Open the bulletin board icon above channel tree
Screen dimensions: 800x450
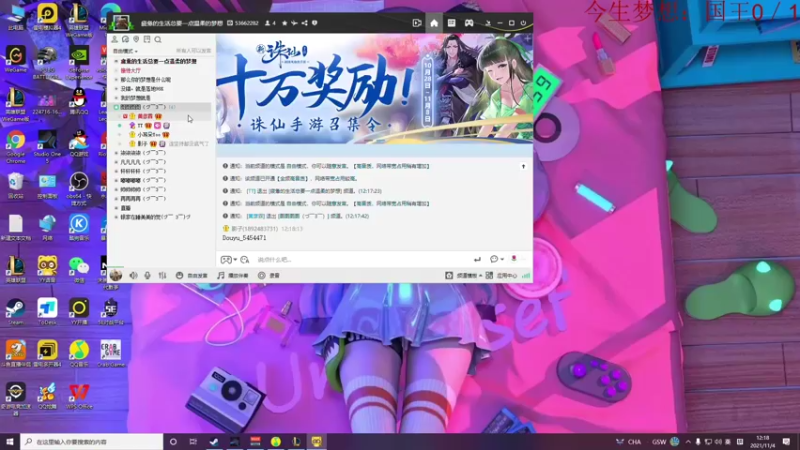pos(147,39)
